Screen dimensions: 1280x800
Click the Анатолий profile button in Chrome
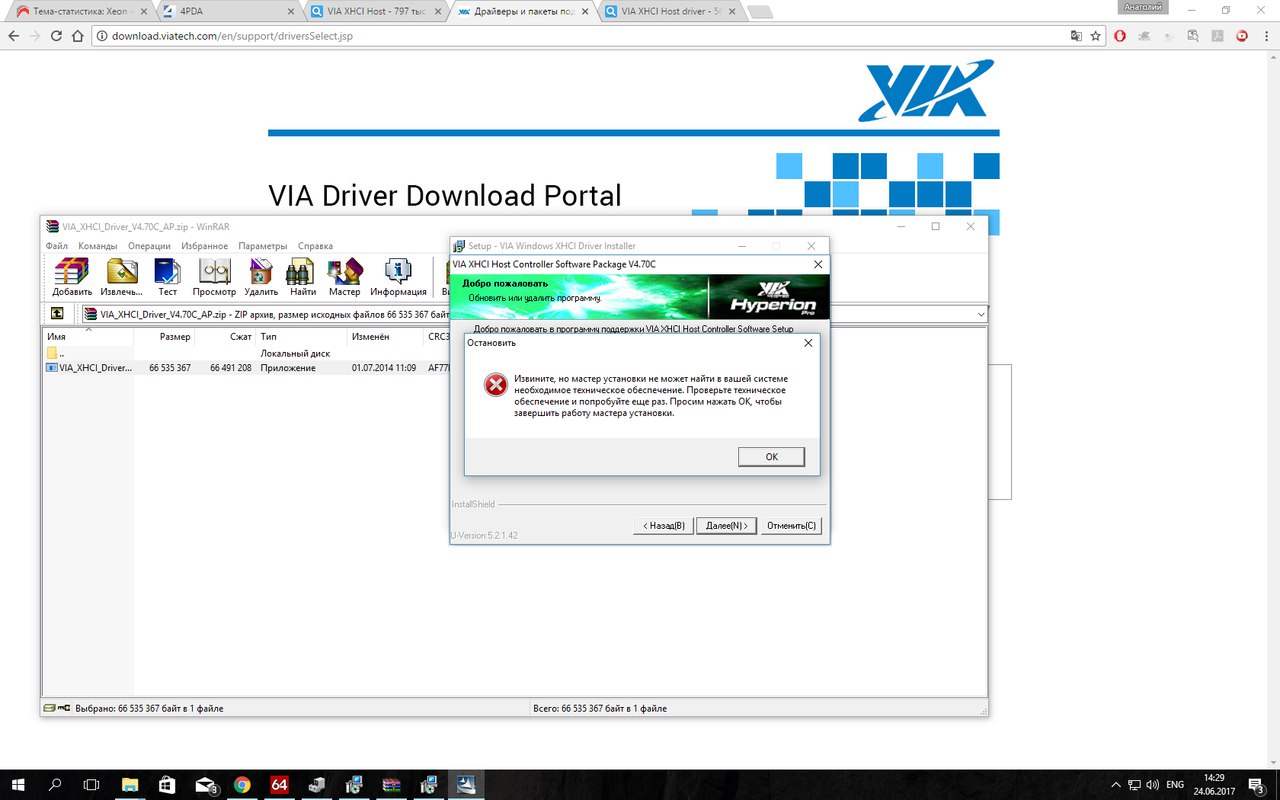click(1143, 8)
